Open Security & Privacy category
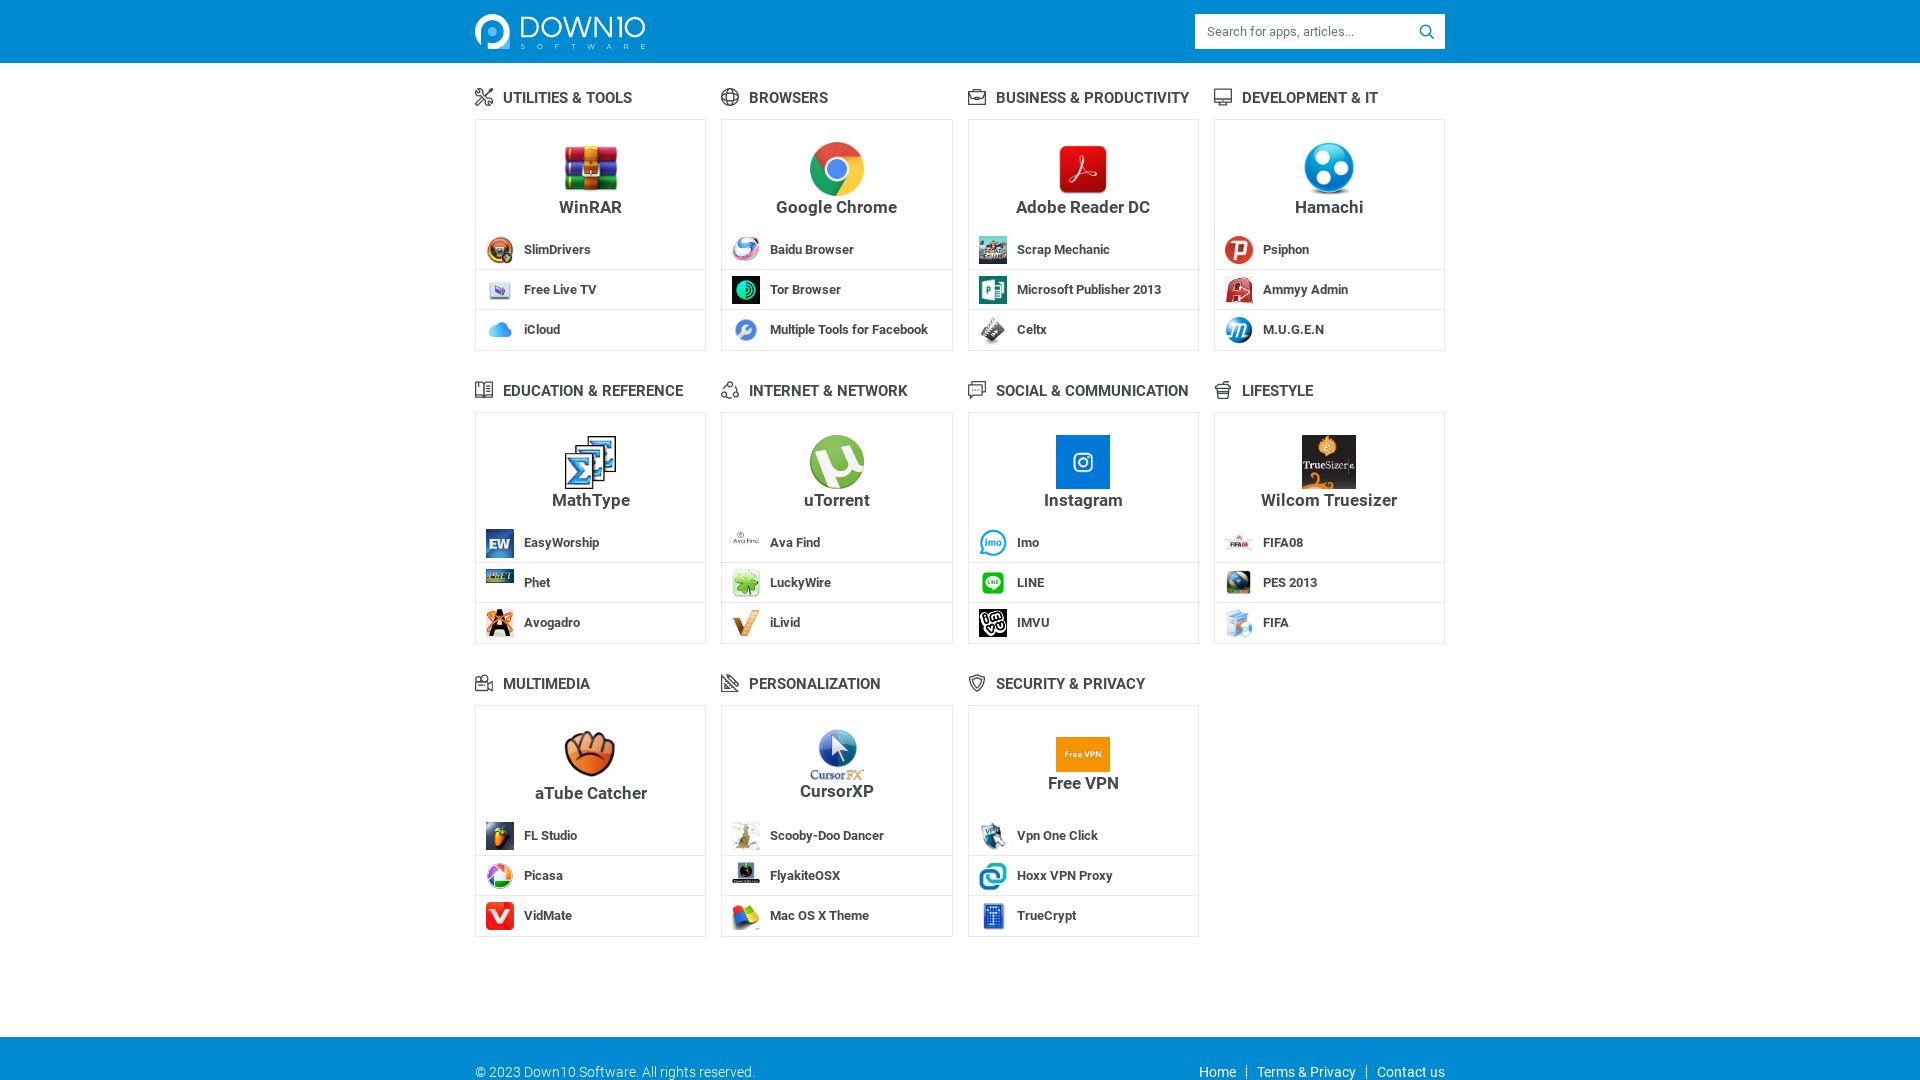1920x1080 pixels. coord(1070,684)
